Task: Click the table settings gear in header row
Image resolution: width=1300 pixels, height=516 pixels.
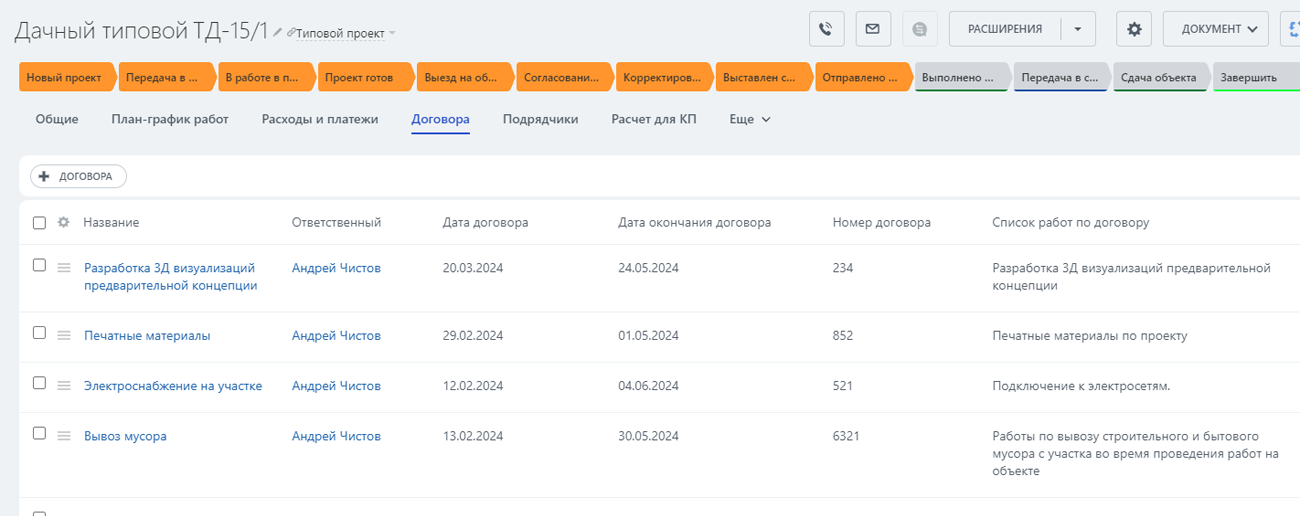Action: tap(63, 223)
